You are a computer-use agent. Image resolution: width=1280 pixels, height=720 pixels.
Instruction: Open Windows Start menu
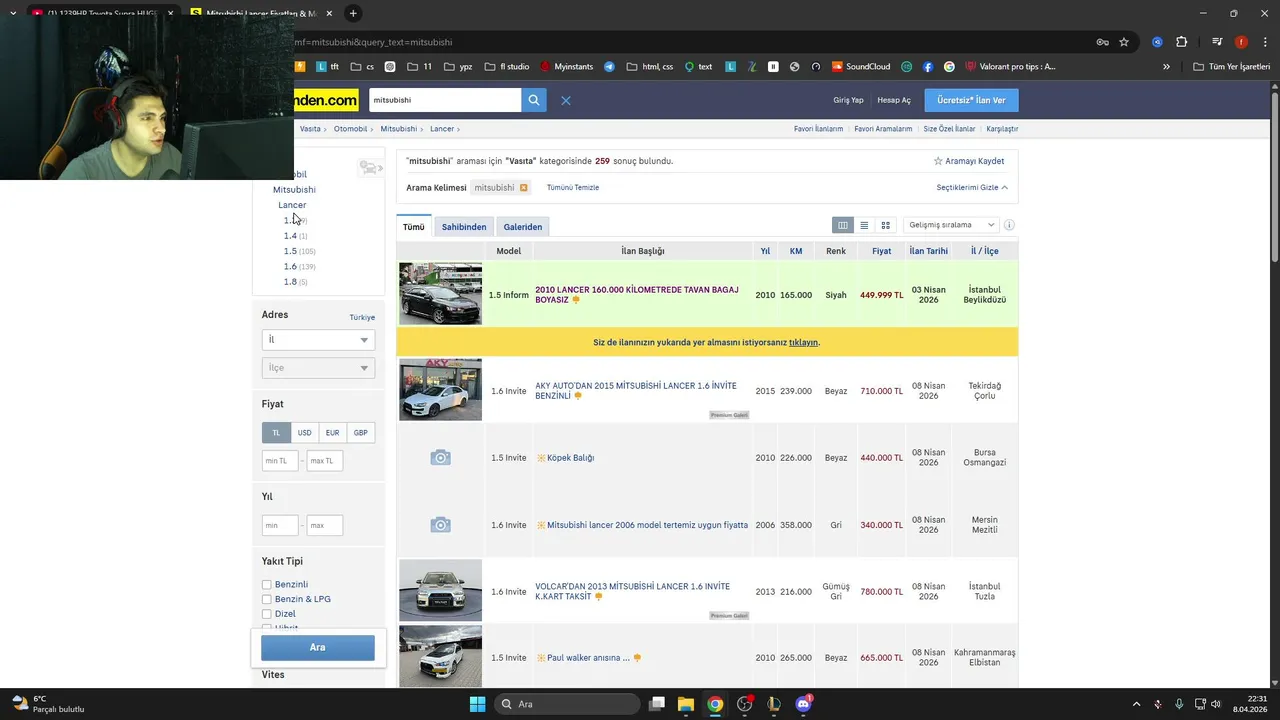pos(477,704)
